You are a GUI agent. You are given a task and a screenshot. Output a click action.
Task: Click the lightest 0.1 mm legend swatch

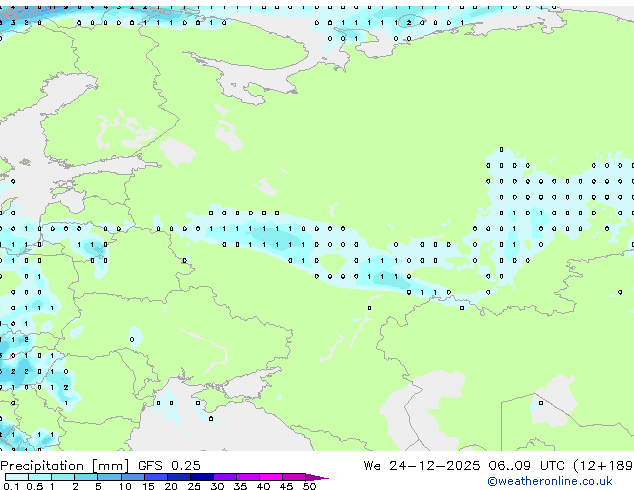coord(17,477)
